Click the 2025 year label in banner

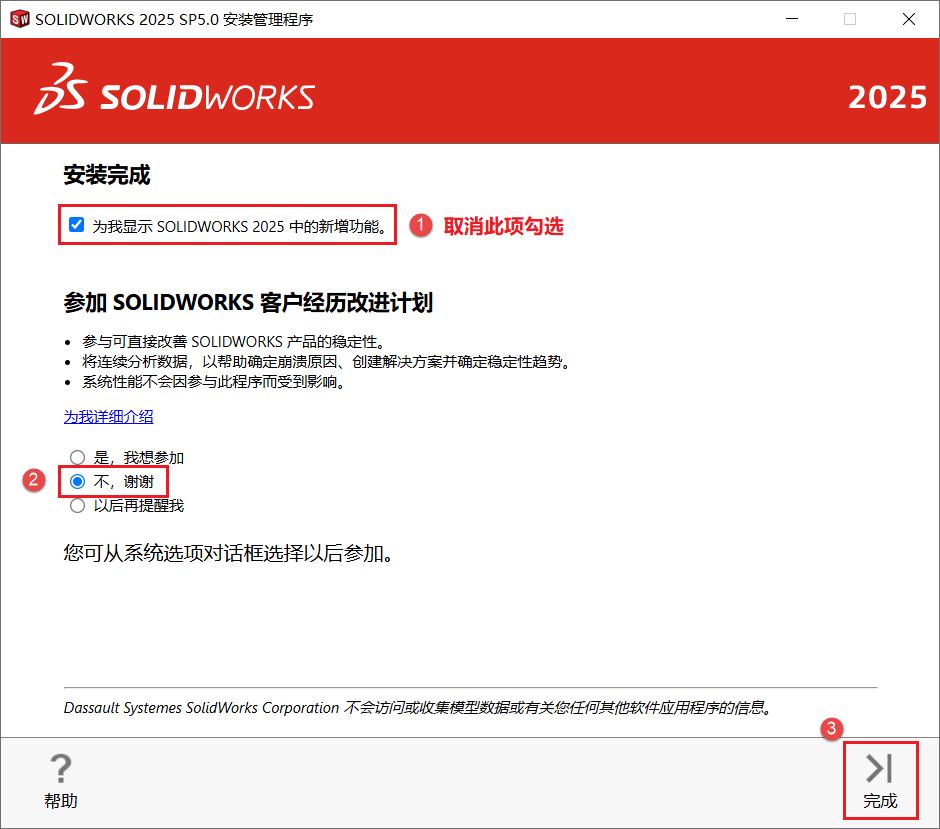887,97
